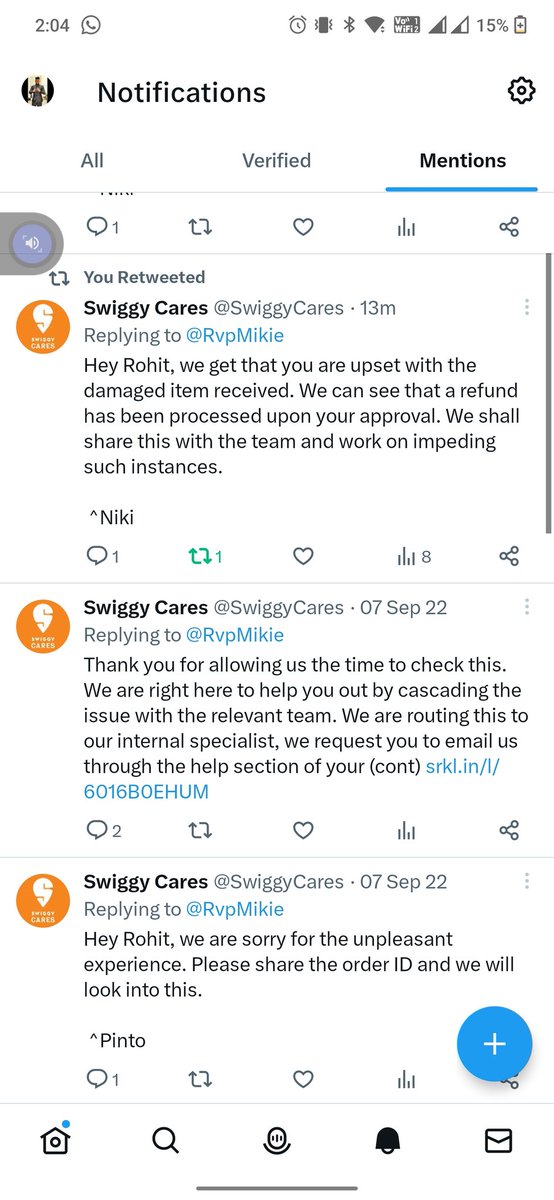This screenshot has height=1200, width=554.
Task: Open notification settings gear icon
Action: [x=521, y=91]
